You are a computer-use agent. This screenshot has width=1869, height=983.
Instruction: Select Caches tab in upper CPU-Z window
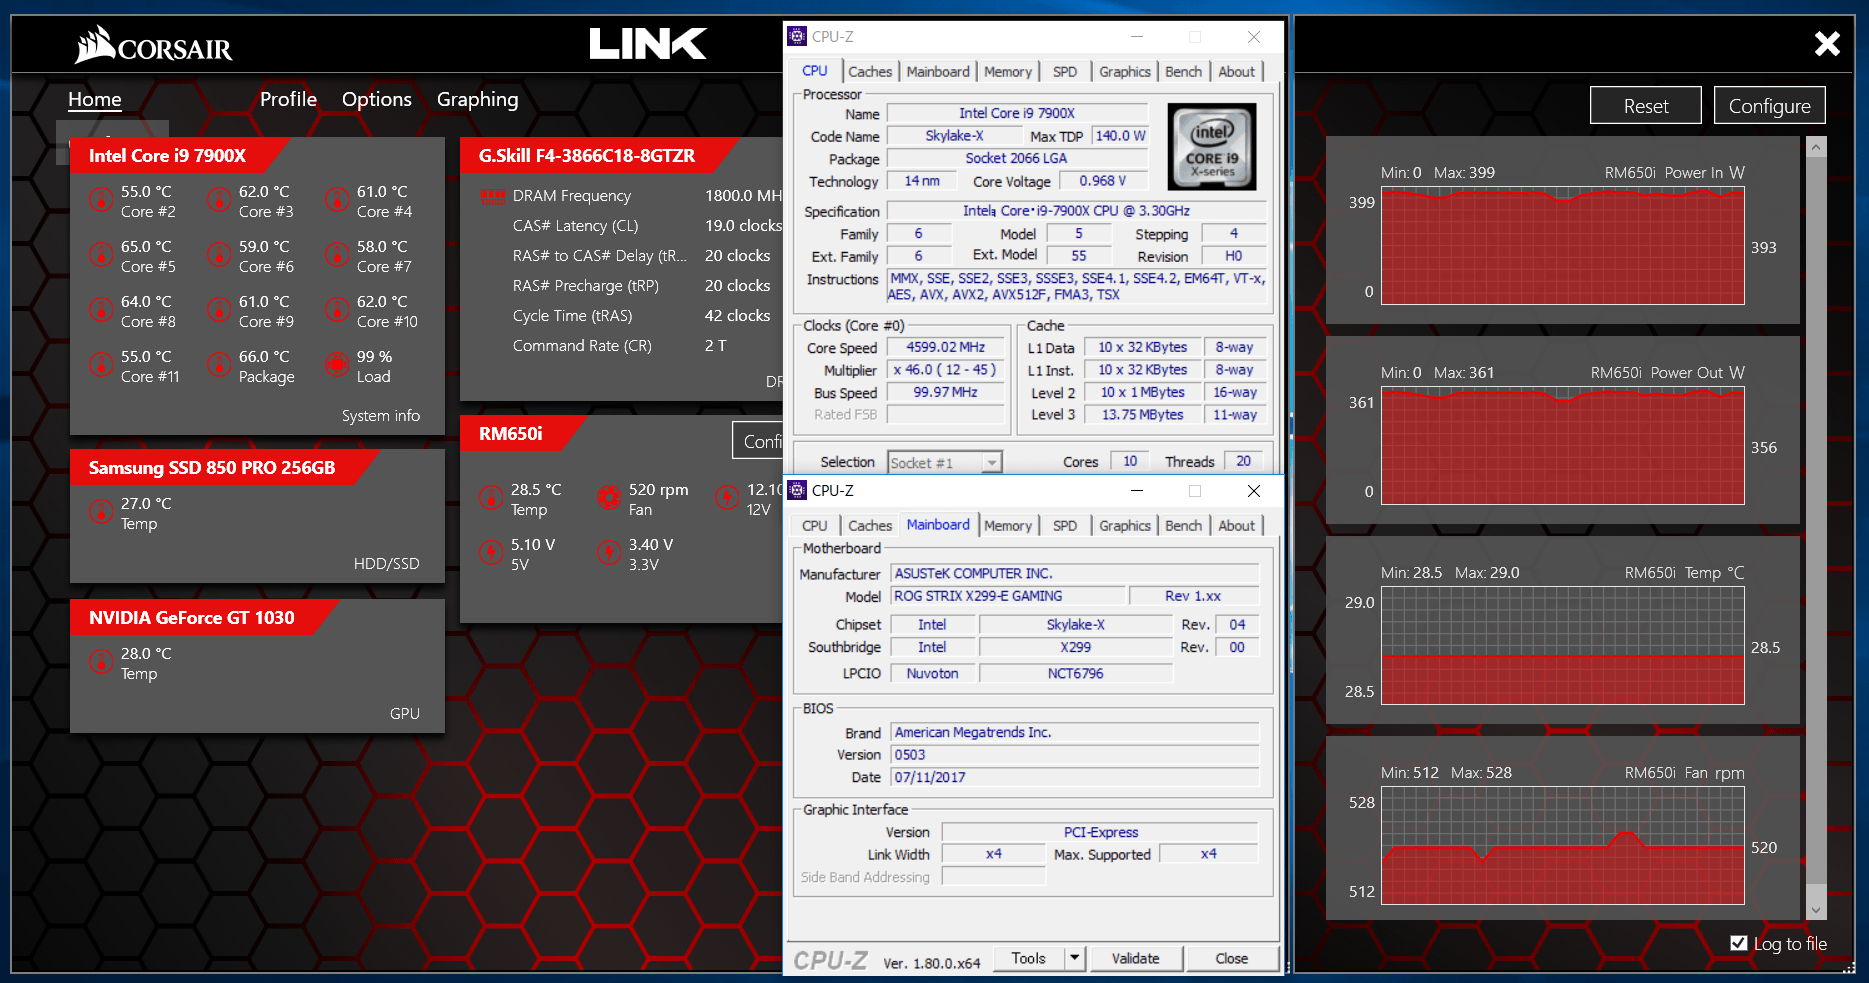(x=870, y=72)
